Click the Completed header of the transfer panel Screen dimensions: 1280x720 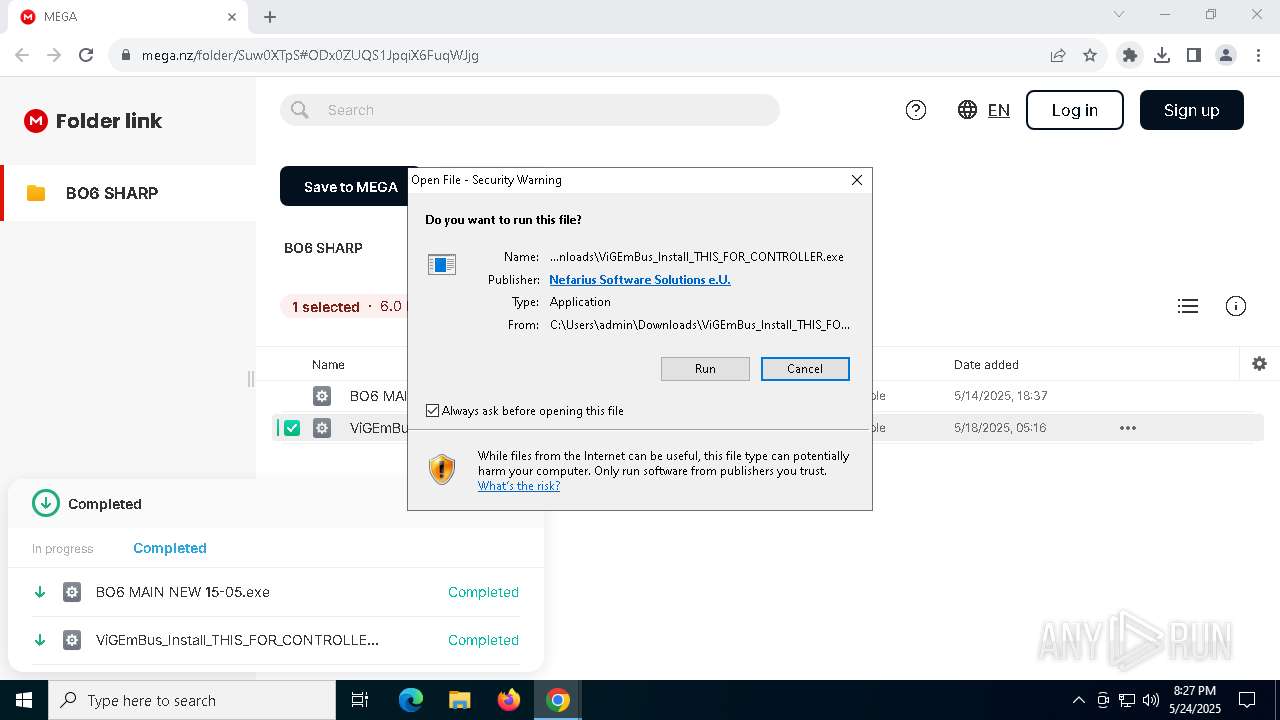105,504
